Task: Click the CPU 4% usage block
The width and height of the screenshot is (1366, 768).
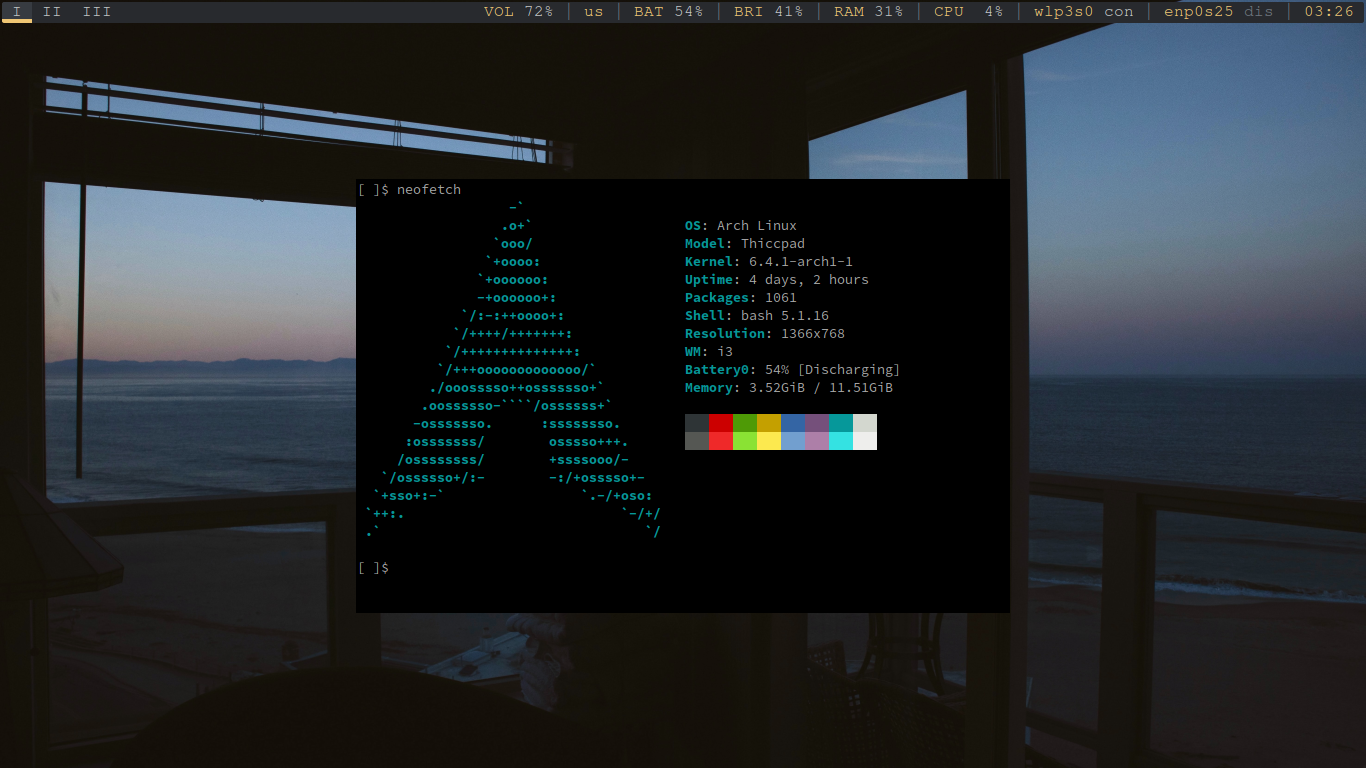Action: (968, 12)
